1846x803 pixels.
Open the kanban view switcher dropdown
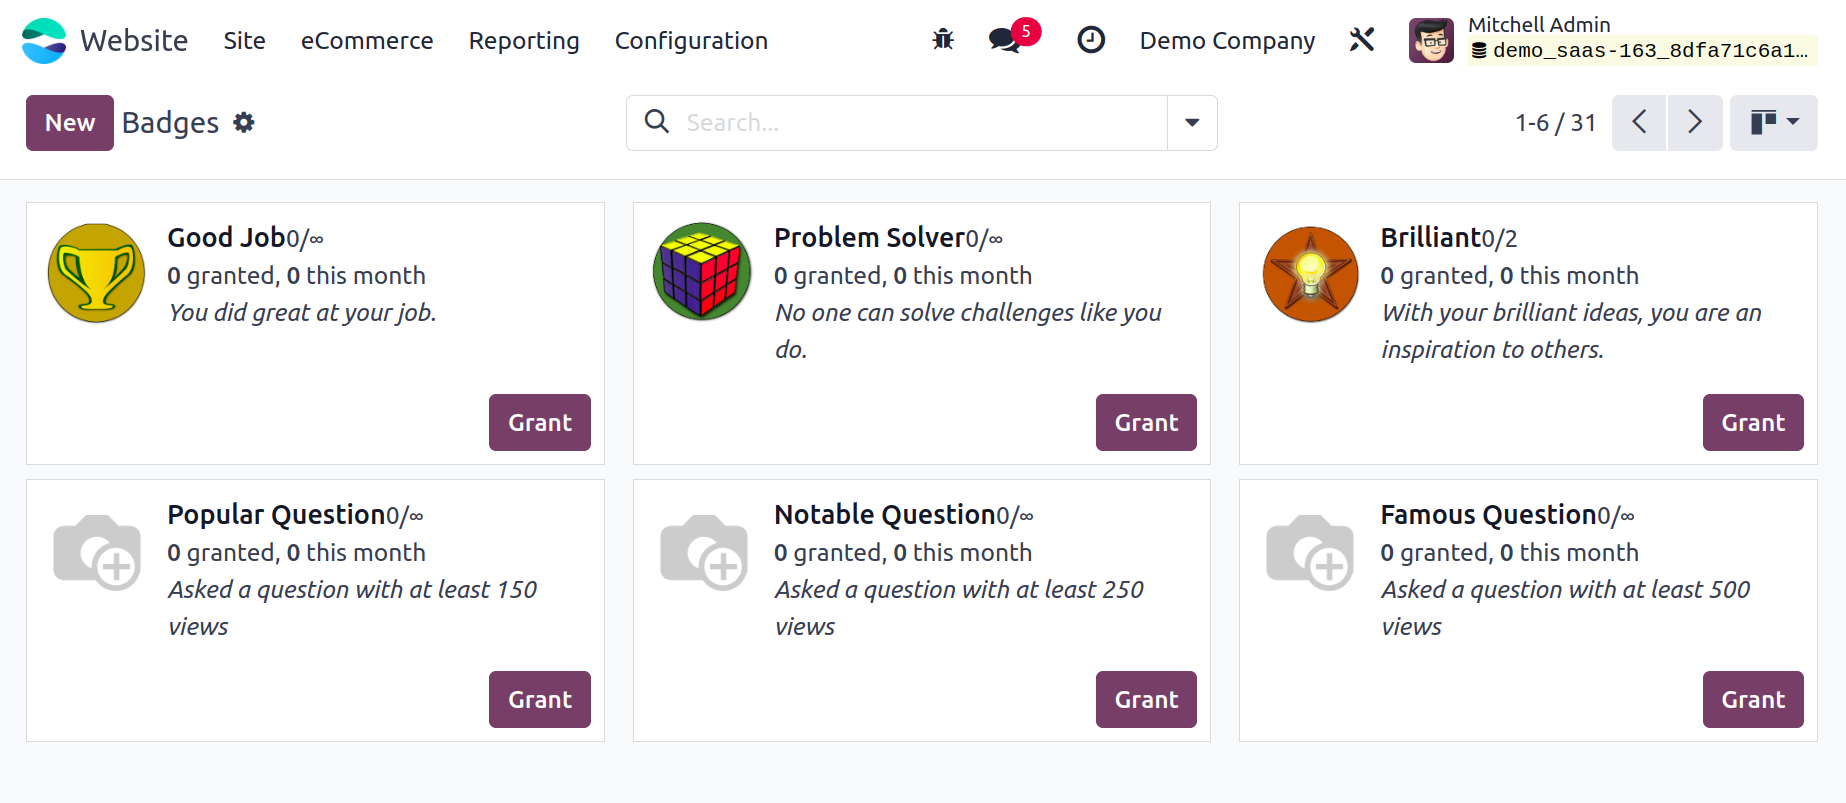(x=1774, y=123)
